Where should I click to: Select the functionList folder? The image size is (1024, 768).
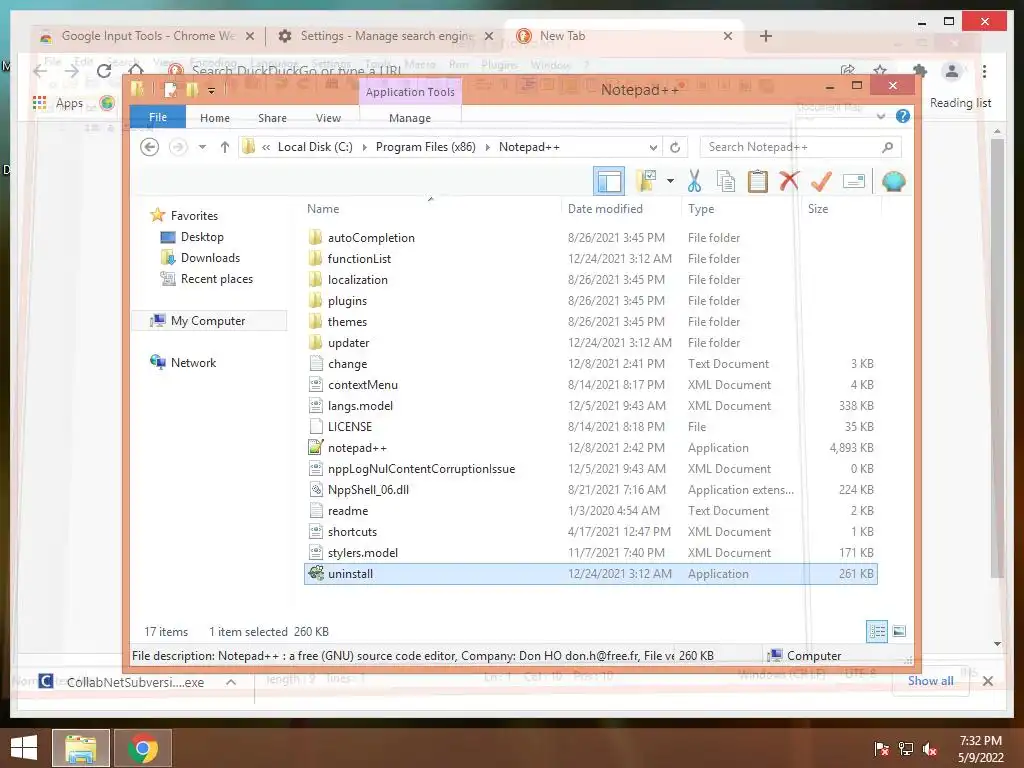tap(359, 259)
